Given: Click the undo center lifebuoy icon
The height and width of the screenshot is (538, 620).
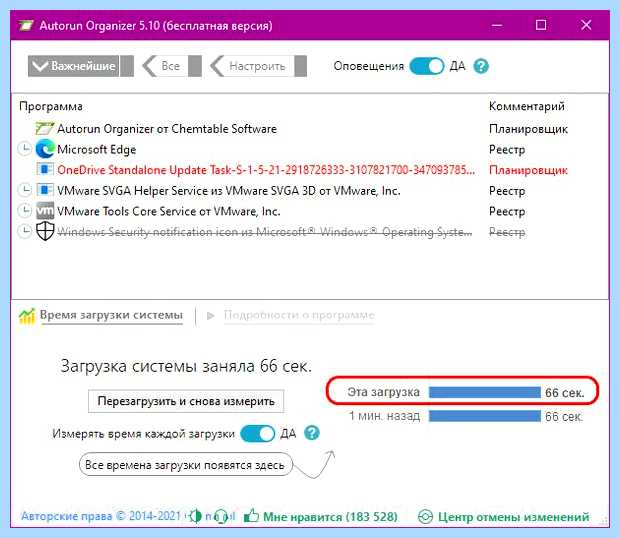Looking at the screenshot, I should 425,517.
